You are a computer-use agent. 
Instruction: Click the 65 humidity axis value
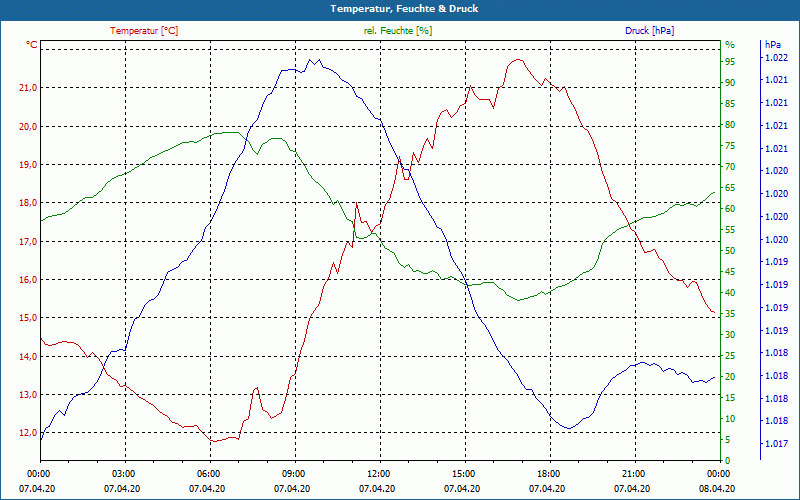[730, 188]
